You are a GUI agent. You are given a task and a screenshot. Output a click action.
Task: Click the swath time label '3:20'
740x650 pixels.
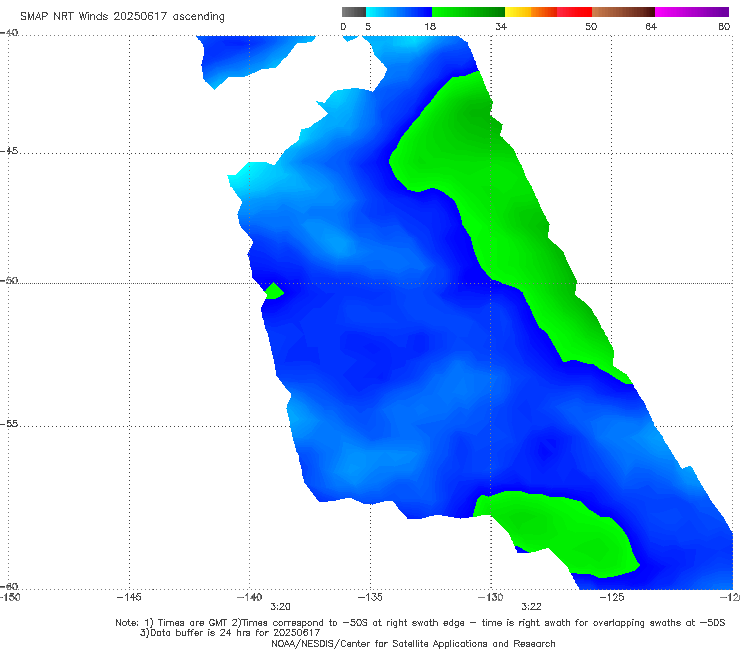click(280, 607)
